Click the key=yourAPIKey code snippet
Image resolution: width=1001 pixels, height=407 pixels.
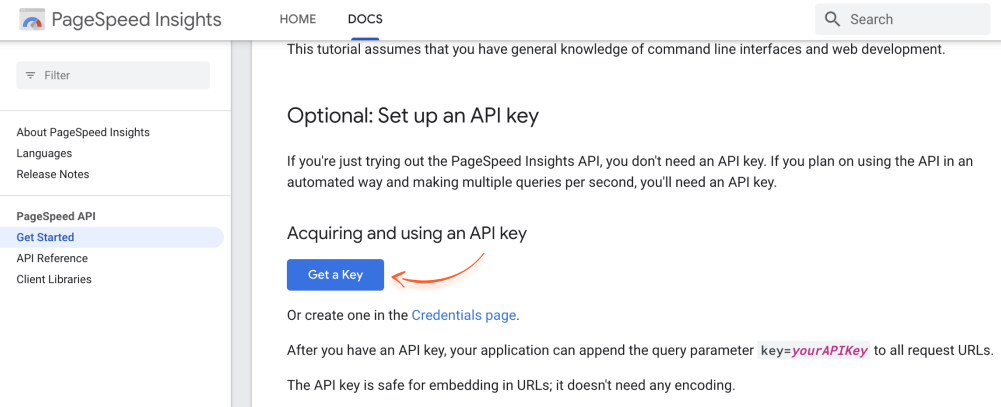(x=814, y=351)
